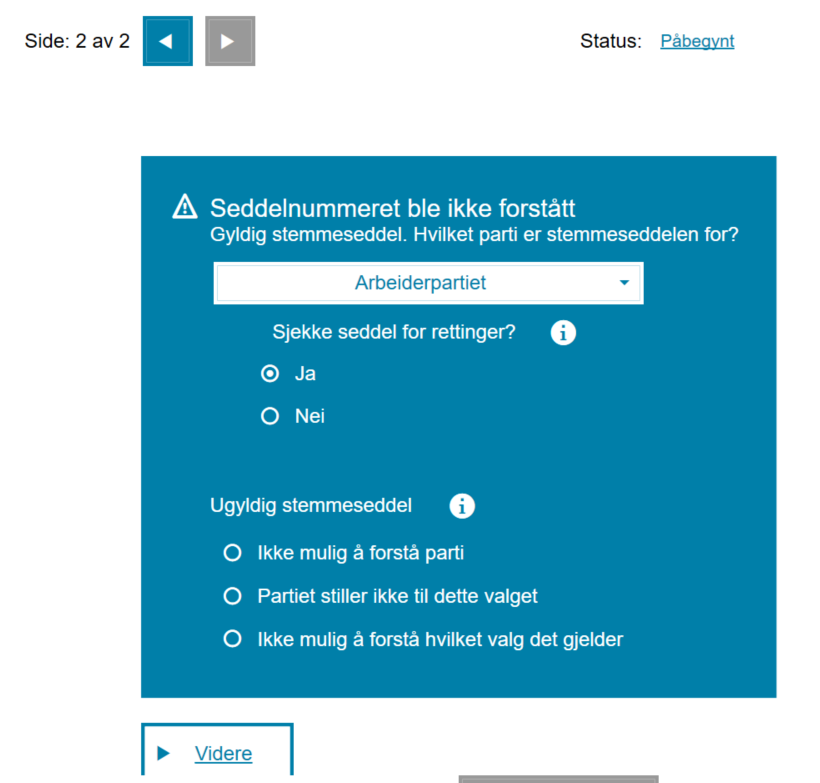Open the Arbeiderpartiet party dropdown
820x783 pixels.
tap(420, 283)
